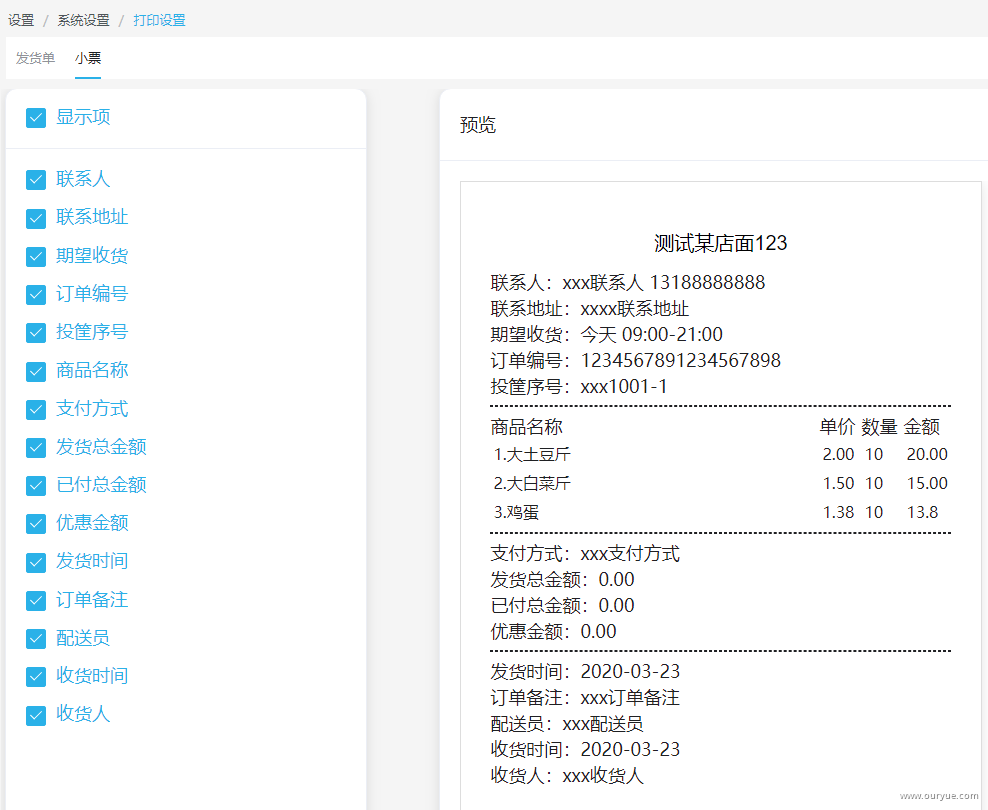Viewport: 988px width, 810px height.
Task: Uncheck the 显示项 master checkbox
Action: point(36,118)
